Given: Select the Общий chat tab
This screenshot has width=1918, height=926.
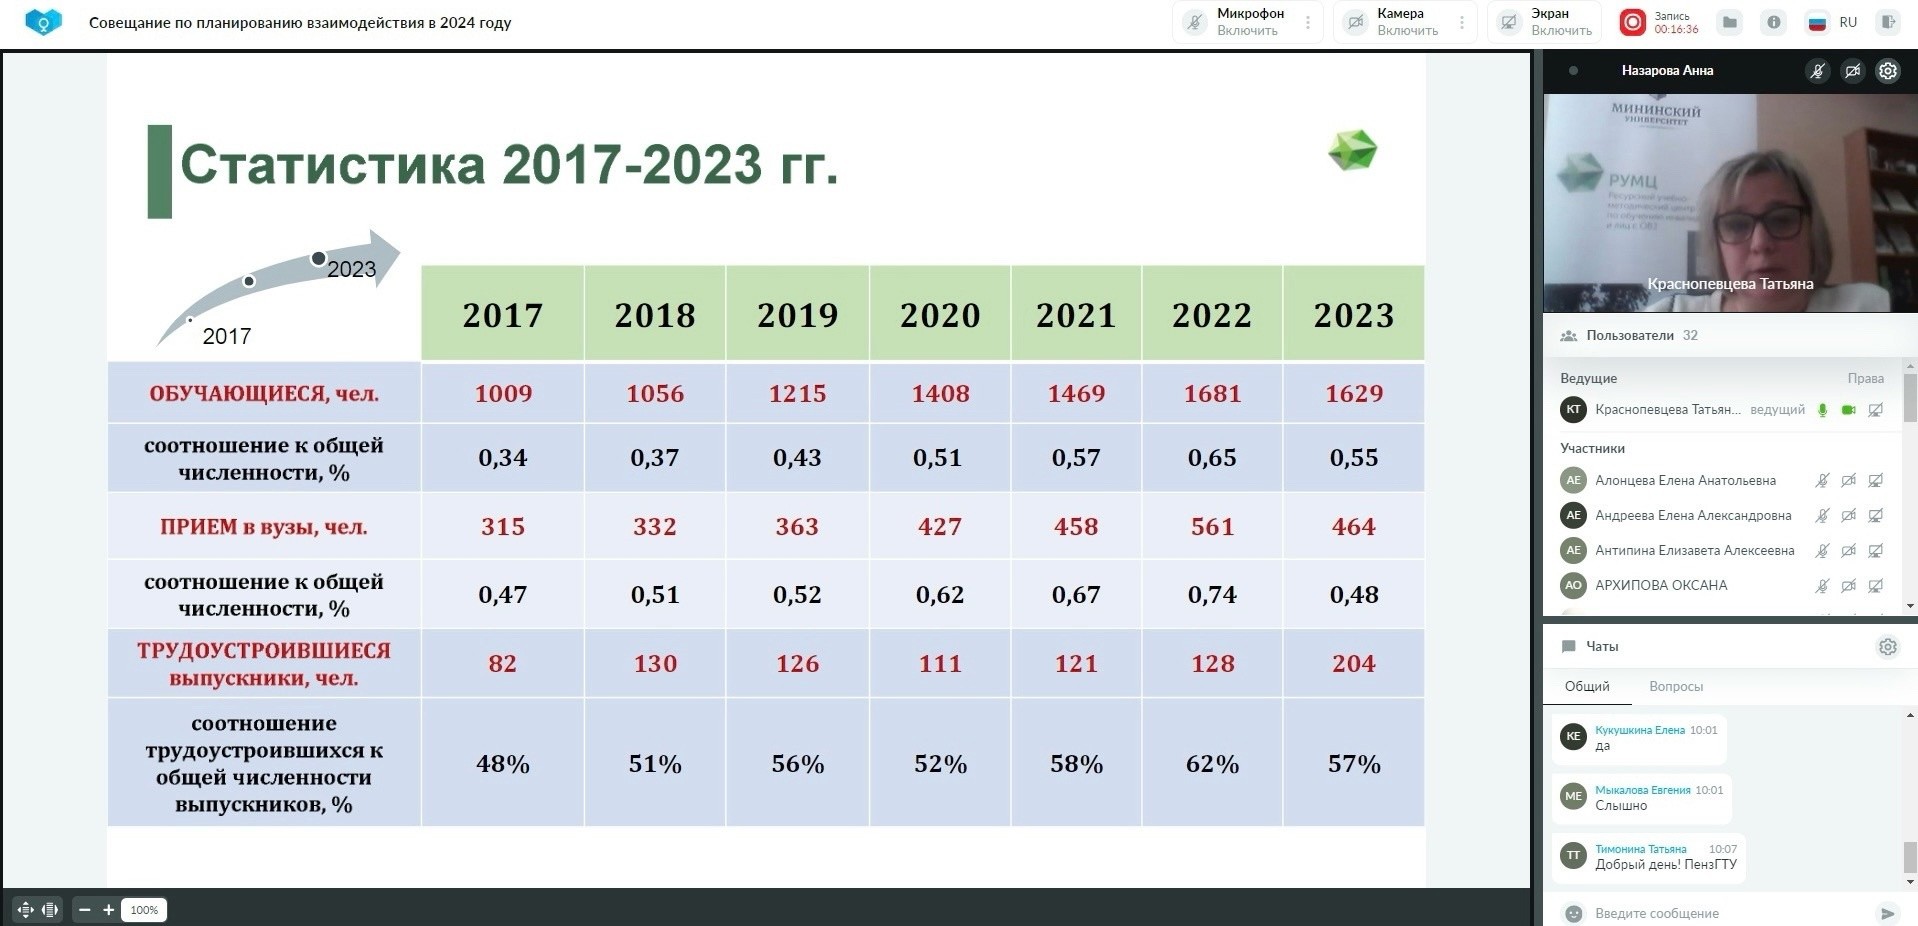Looking at the screenshot, I should point(1586,687).
